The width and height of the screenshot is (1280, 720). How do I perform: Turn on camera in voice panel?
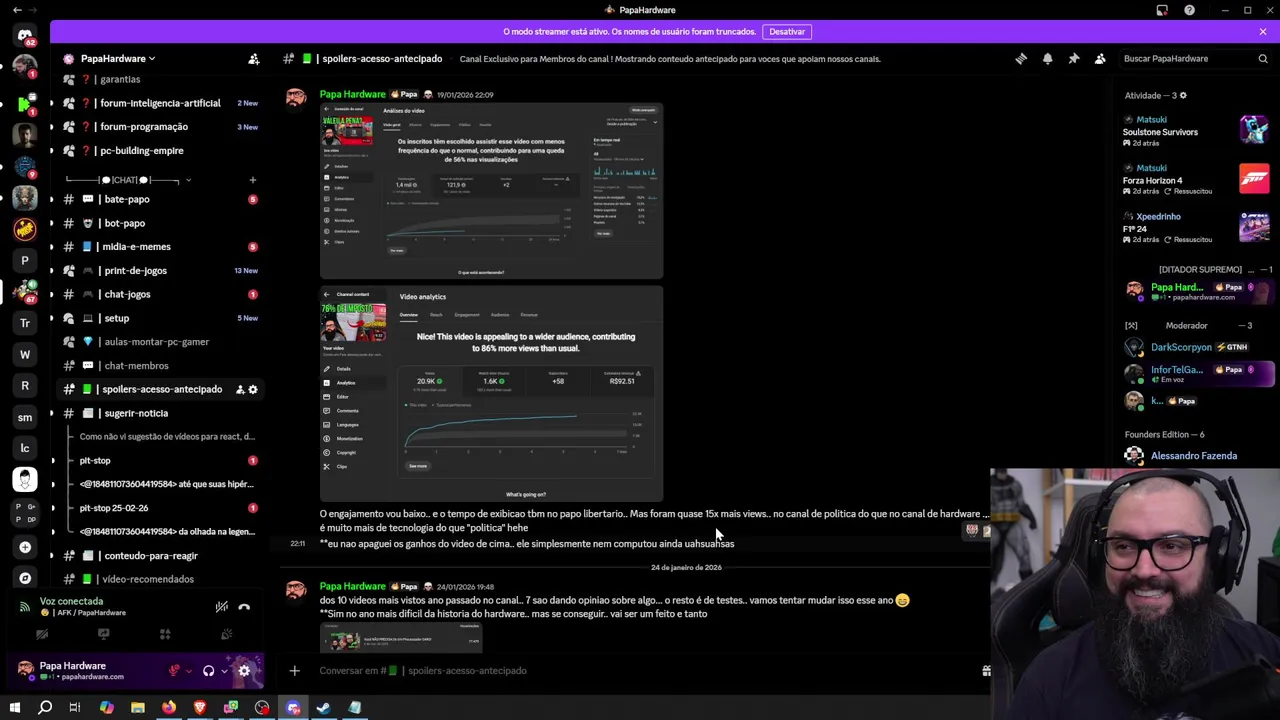click(42, 634)
